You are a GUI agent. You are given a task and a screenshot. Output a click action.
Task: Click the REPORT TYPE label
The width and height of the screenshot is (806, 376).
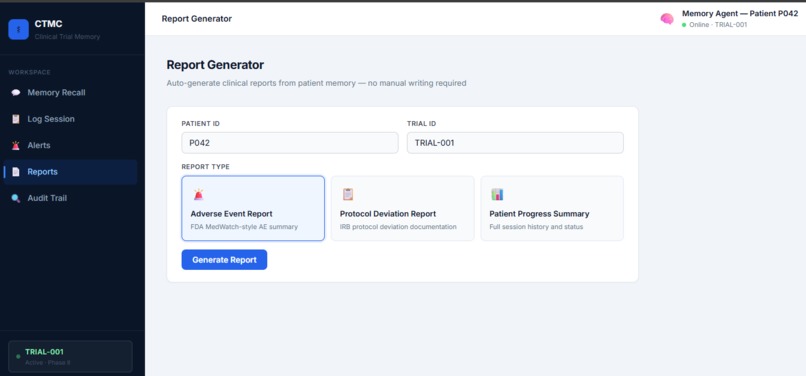pyautogui.click(x=206, y=167)
